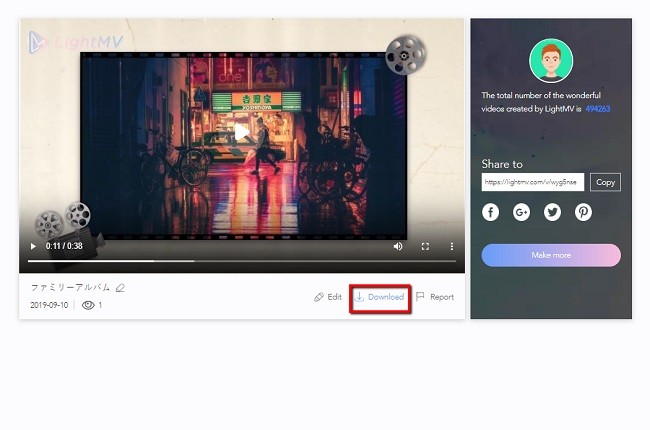Click the 2019-09-10 date text
Image resolution: width=650 pixels, height=430 pixels.
[49, 305]
